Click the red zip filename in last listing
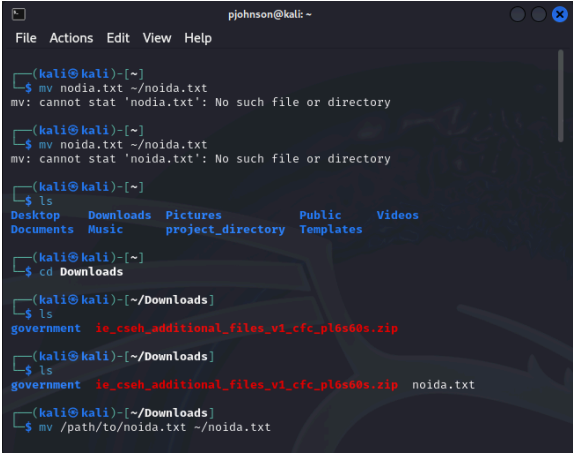This screenshot has height=454, width=573. 247,385
